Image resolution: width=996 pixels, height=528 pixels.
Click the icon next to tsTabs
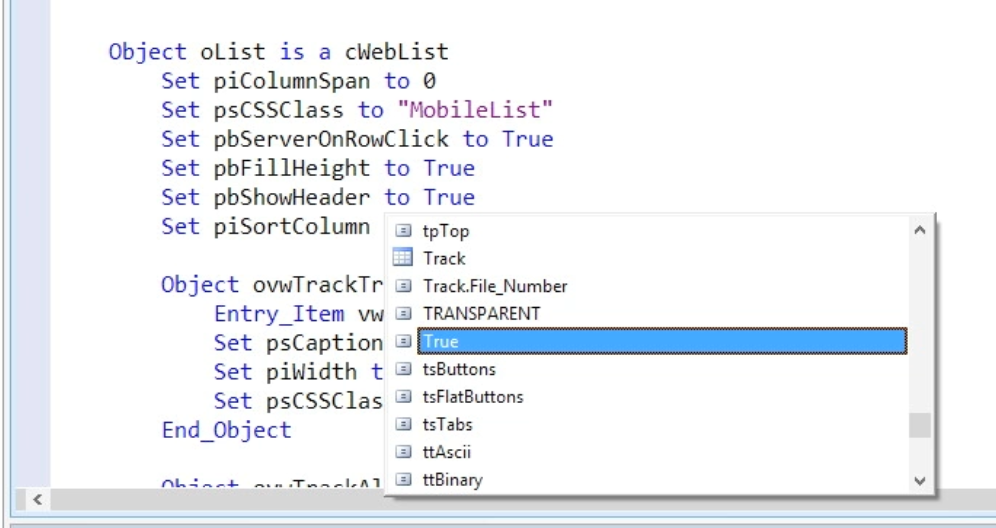[403, 425]
